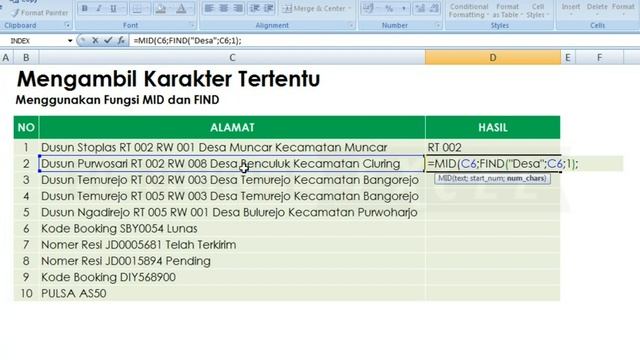Align text right in the Alignment group
Image resolution: width=640 pixels, height=360 pixels.
[238, 8]
